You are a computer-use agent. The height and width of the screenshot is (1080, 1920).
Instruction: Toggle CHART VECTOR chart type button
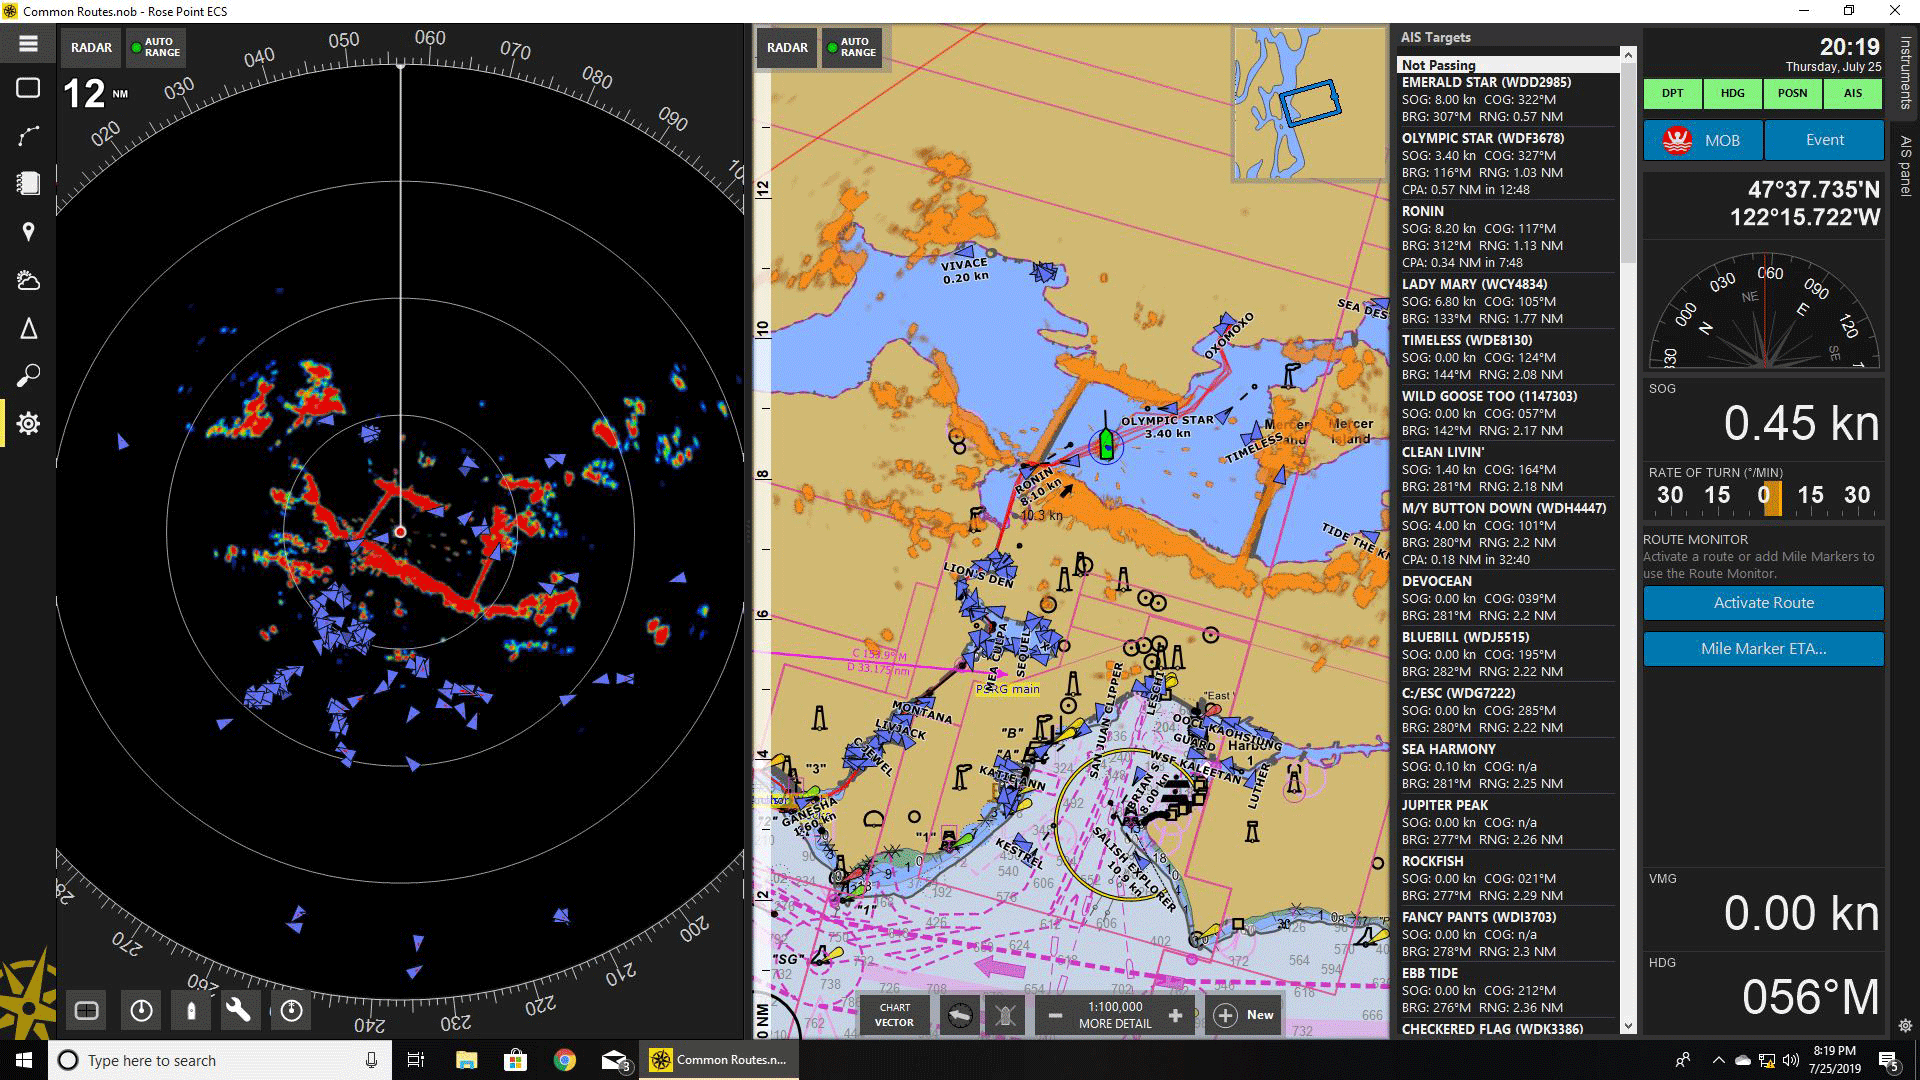pos(894,1016)
